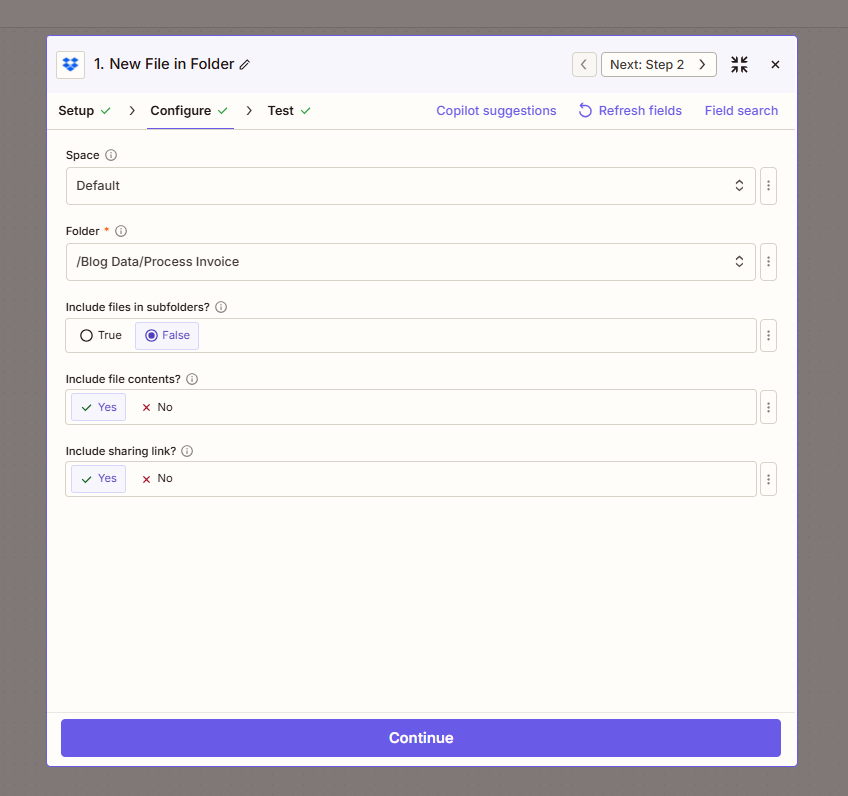Click the Refresh fields icon
Viewport: 848px width, 796px height.
[x=584, y=111]
